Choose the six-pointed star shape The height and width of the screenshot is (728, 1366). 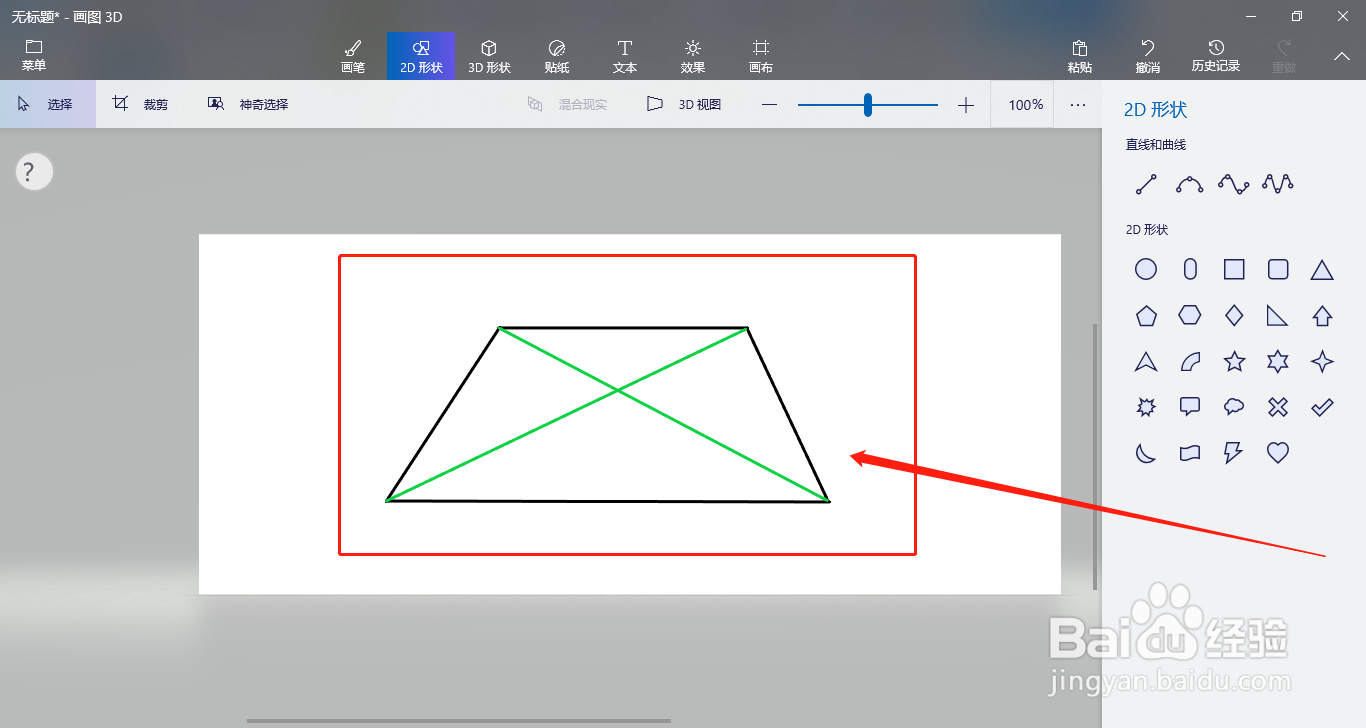[1278, 361]
